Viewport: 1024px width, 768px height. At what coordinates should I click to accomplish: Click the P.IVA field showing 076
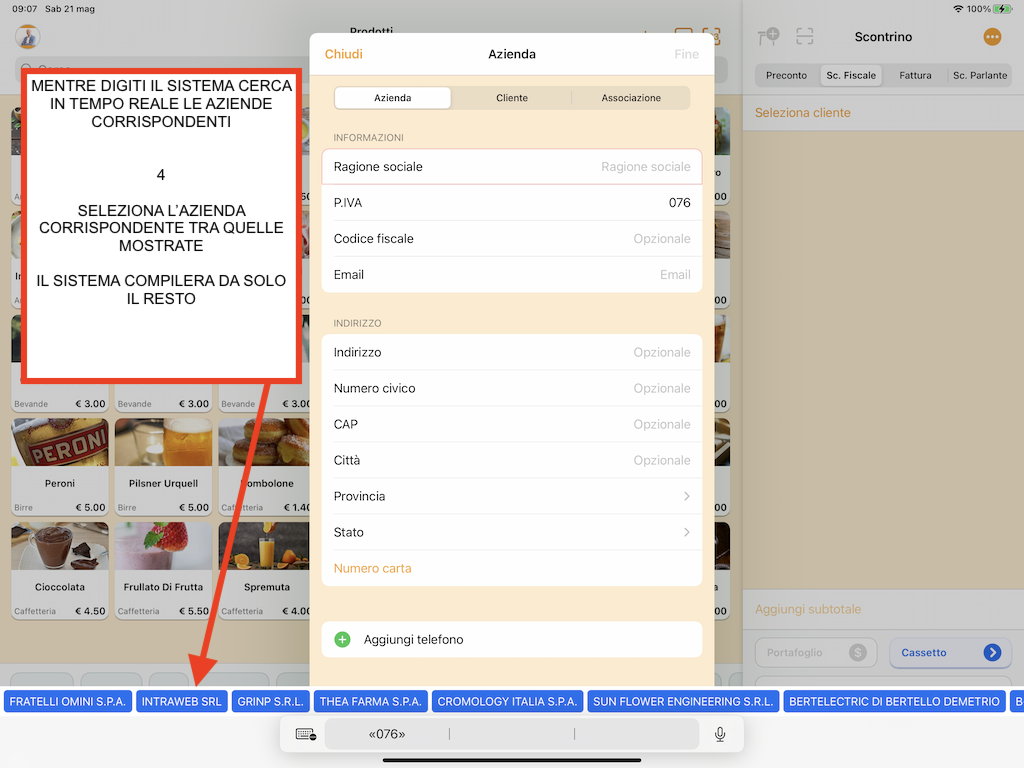512,202
